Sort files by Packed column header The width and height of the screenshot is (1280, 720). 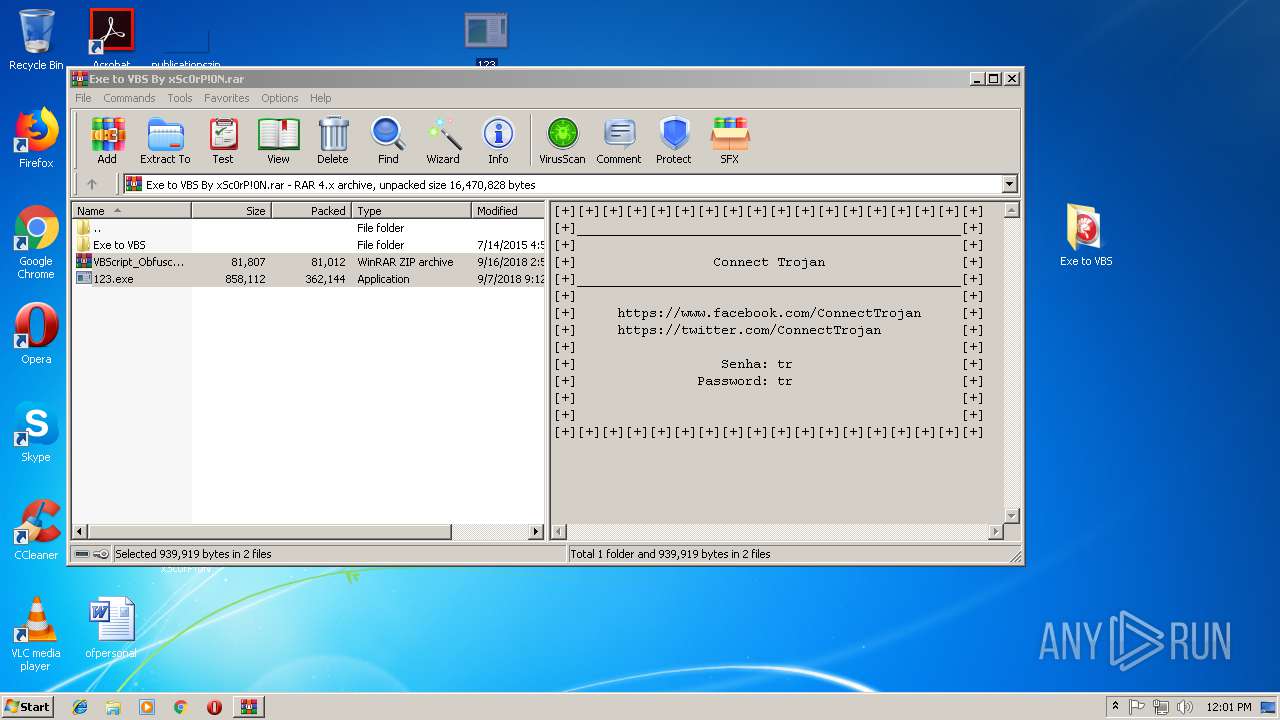(x=312, y=210)
